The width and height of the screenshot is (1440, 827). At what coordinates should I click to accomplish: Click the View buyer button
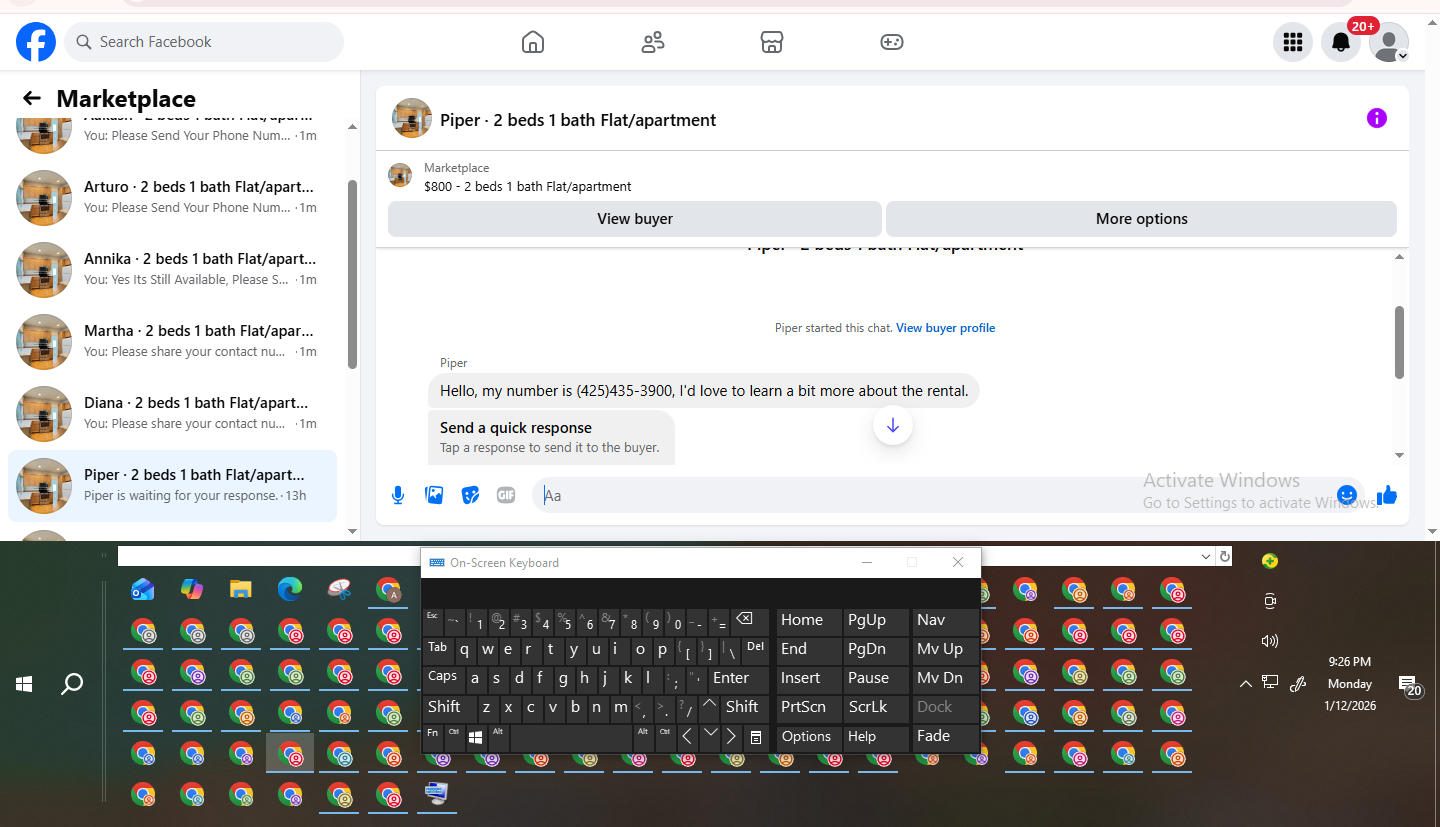pos(635,219)
